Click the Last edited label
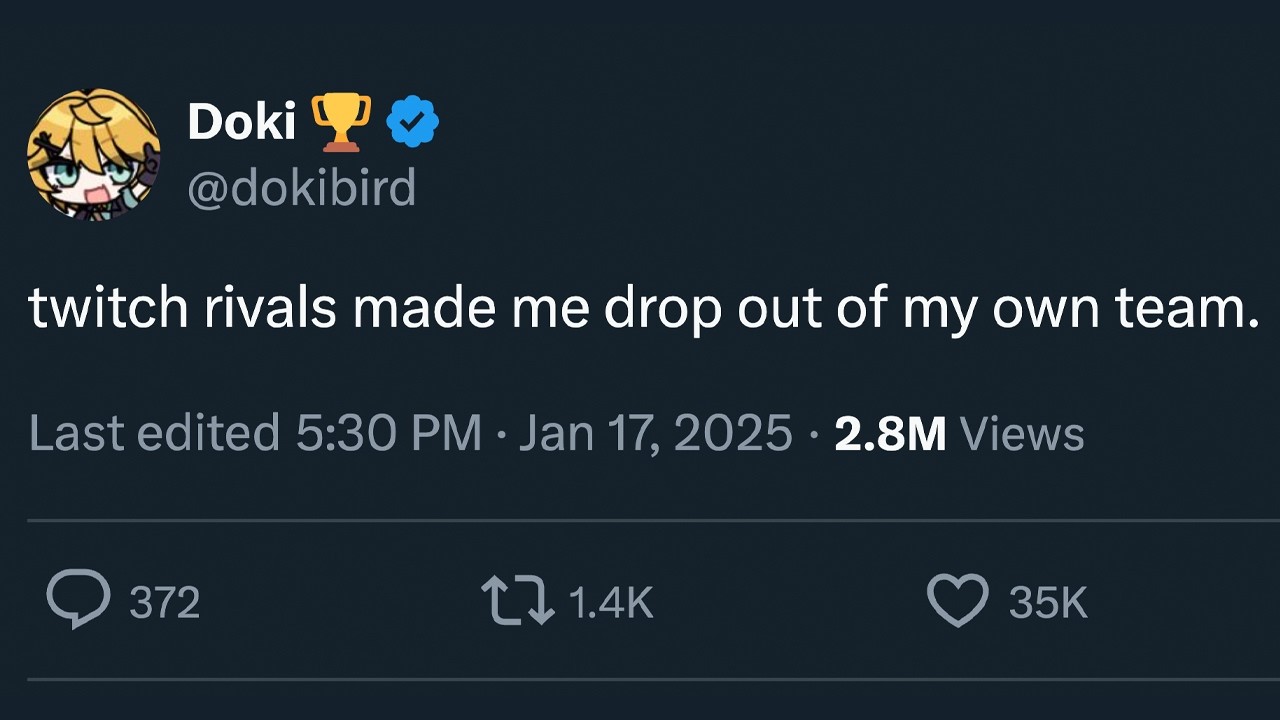This screenshot has height=720, width=1280. pos(154,433)
